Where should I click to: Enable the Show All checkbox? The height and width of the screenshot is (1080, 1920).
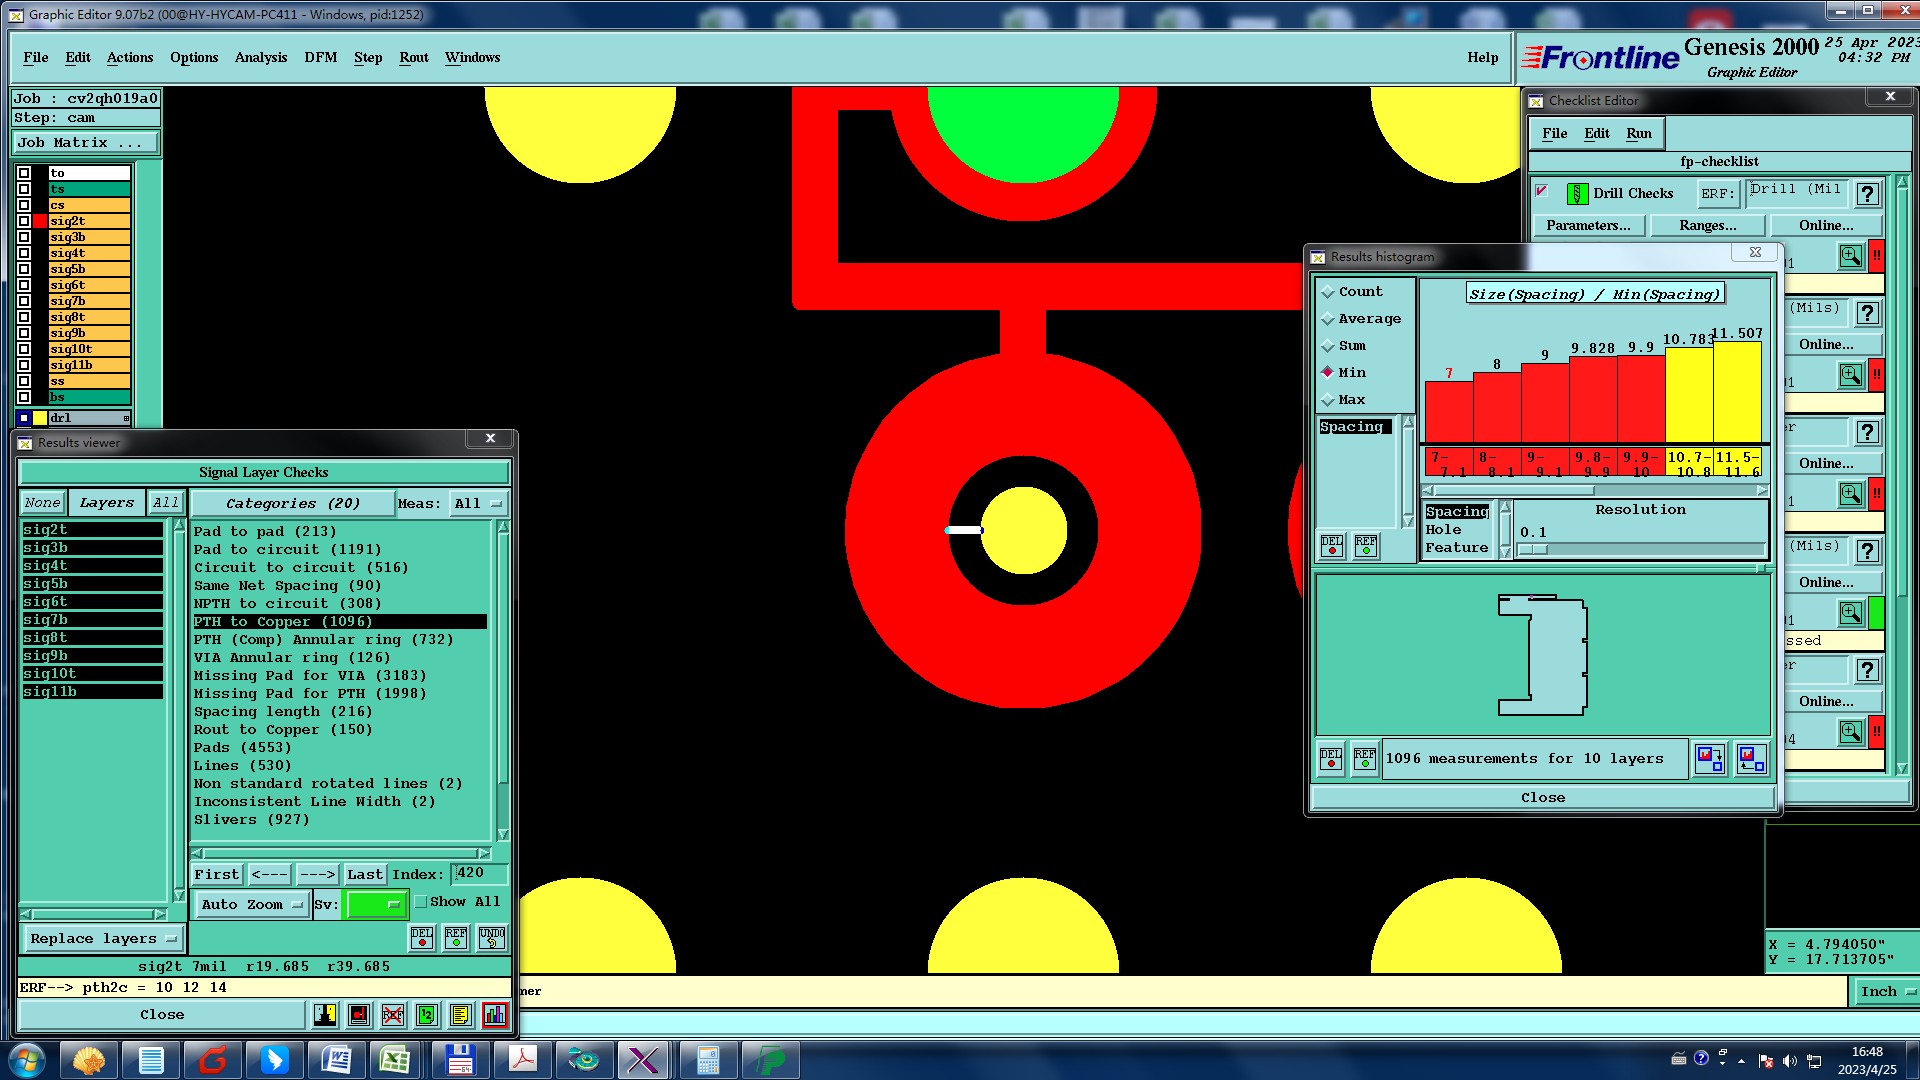pos(421,902)
